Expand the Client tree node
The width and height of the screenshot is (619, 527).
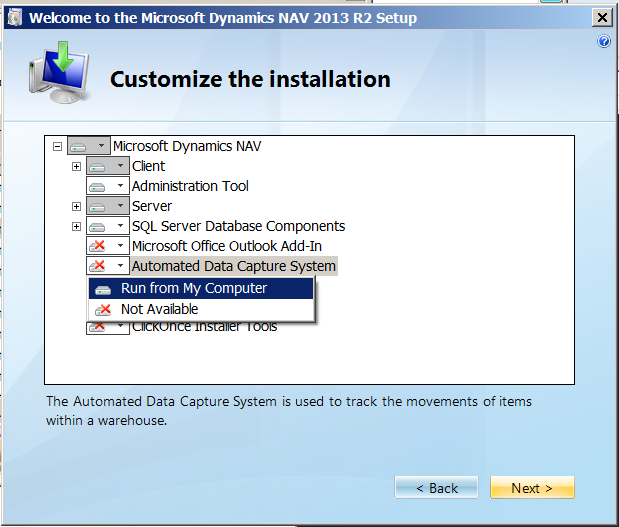[x=76, y=167]
